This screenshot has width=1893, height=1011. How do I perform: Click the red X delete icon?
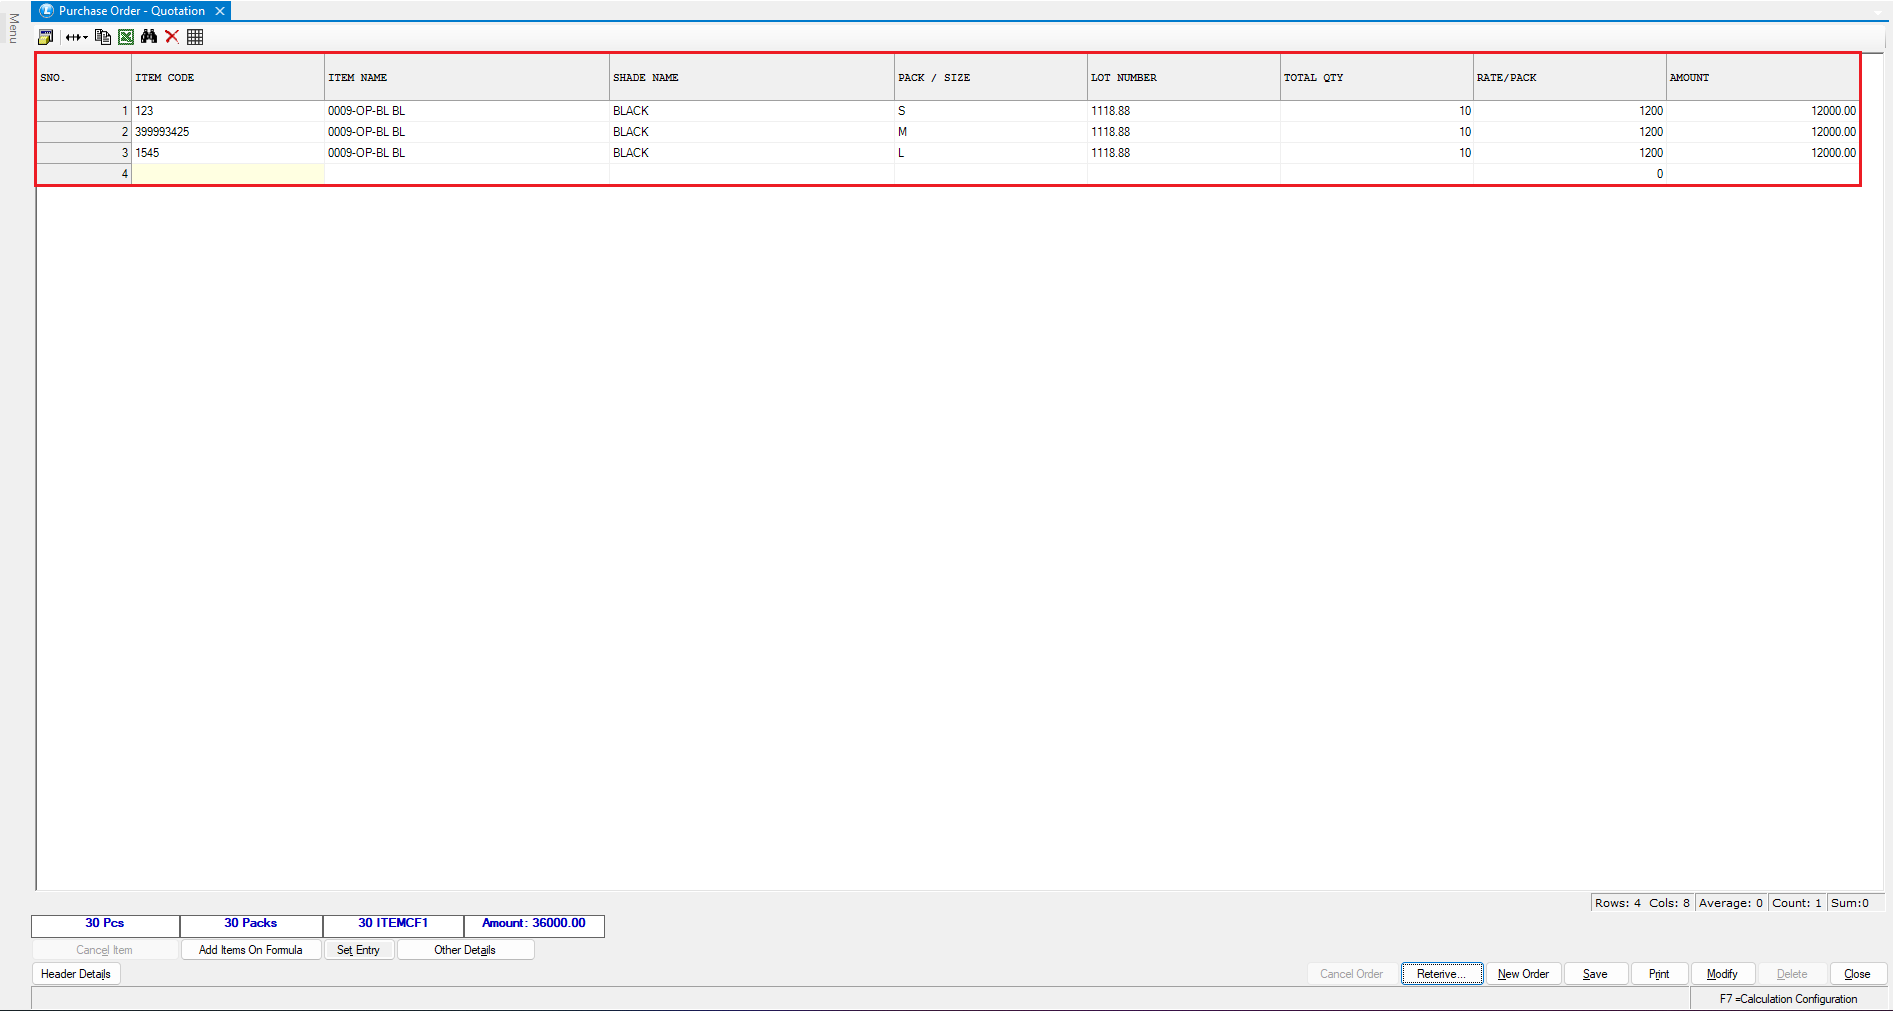pos(172,37)
